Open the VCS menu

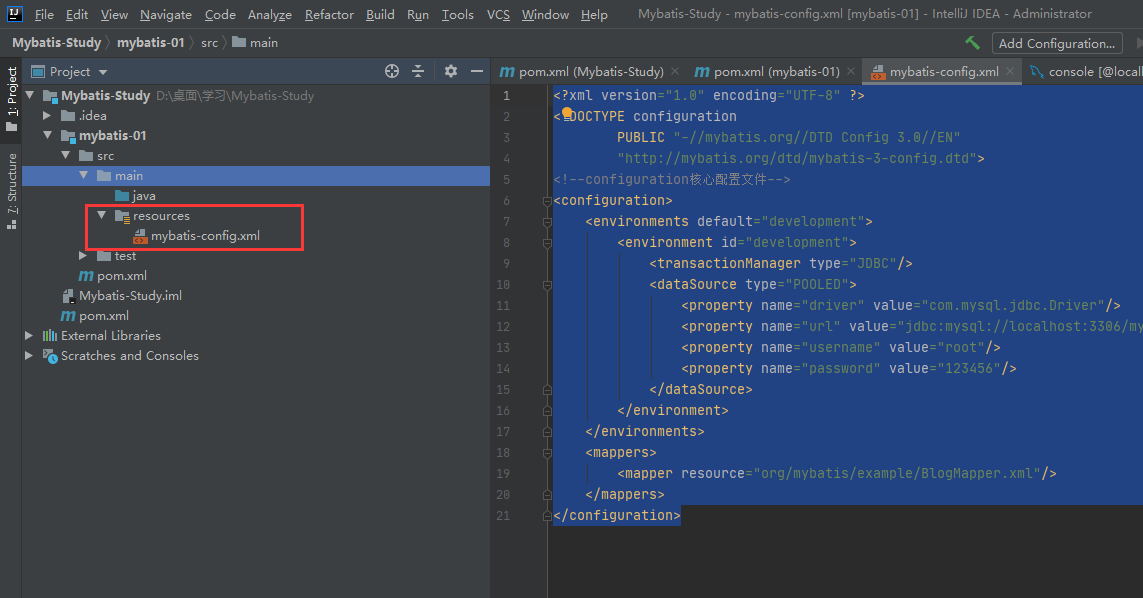click(499, 15)
